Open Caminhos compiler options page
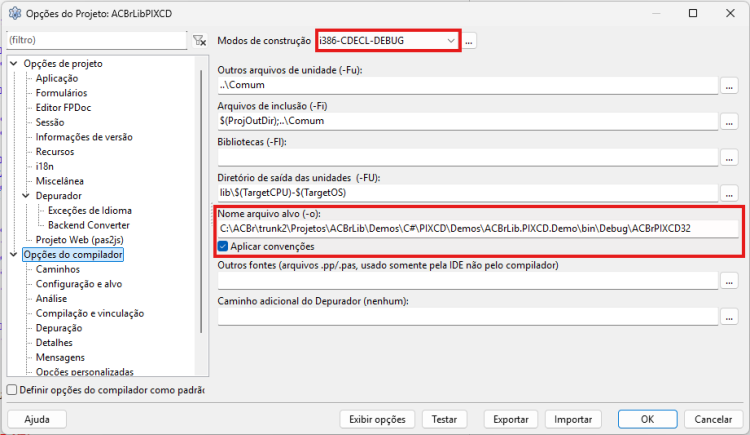Screen dimensions: 750x435 click(x=57, y=269)
